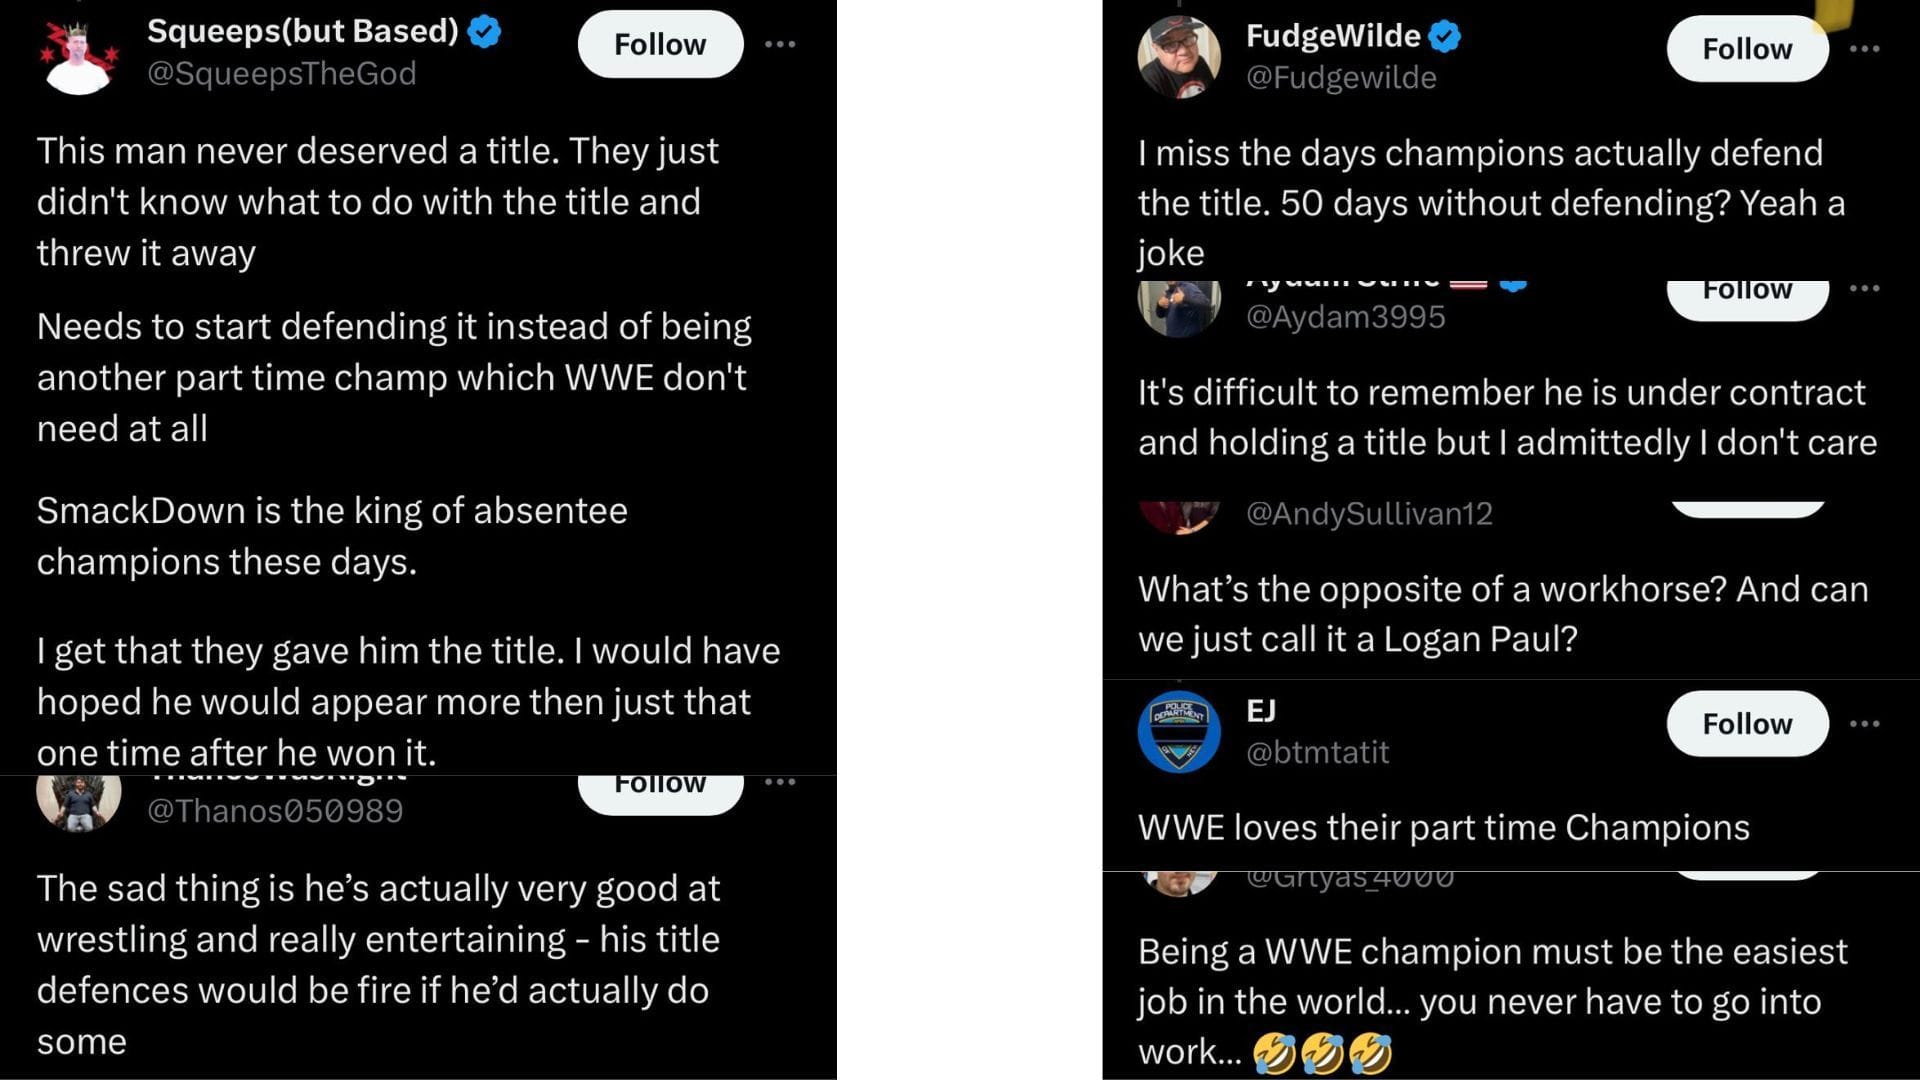Screen dimensions: 1920x1080
Task: Follow Aydam Strife
Action: 1746,289
